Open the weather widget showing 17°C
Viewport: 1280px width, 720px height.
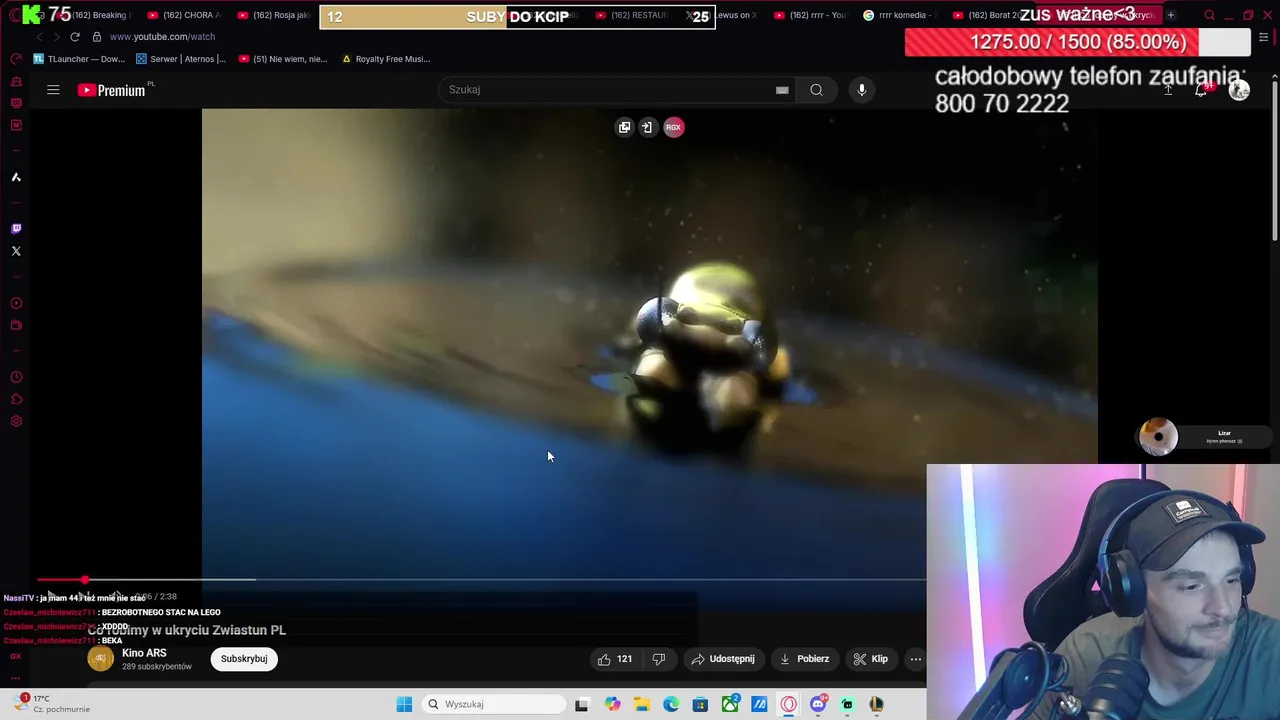coord(52,704)
